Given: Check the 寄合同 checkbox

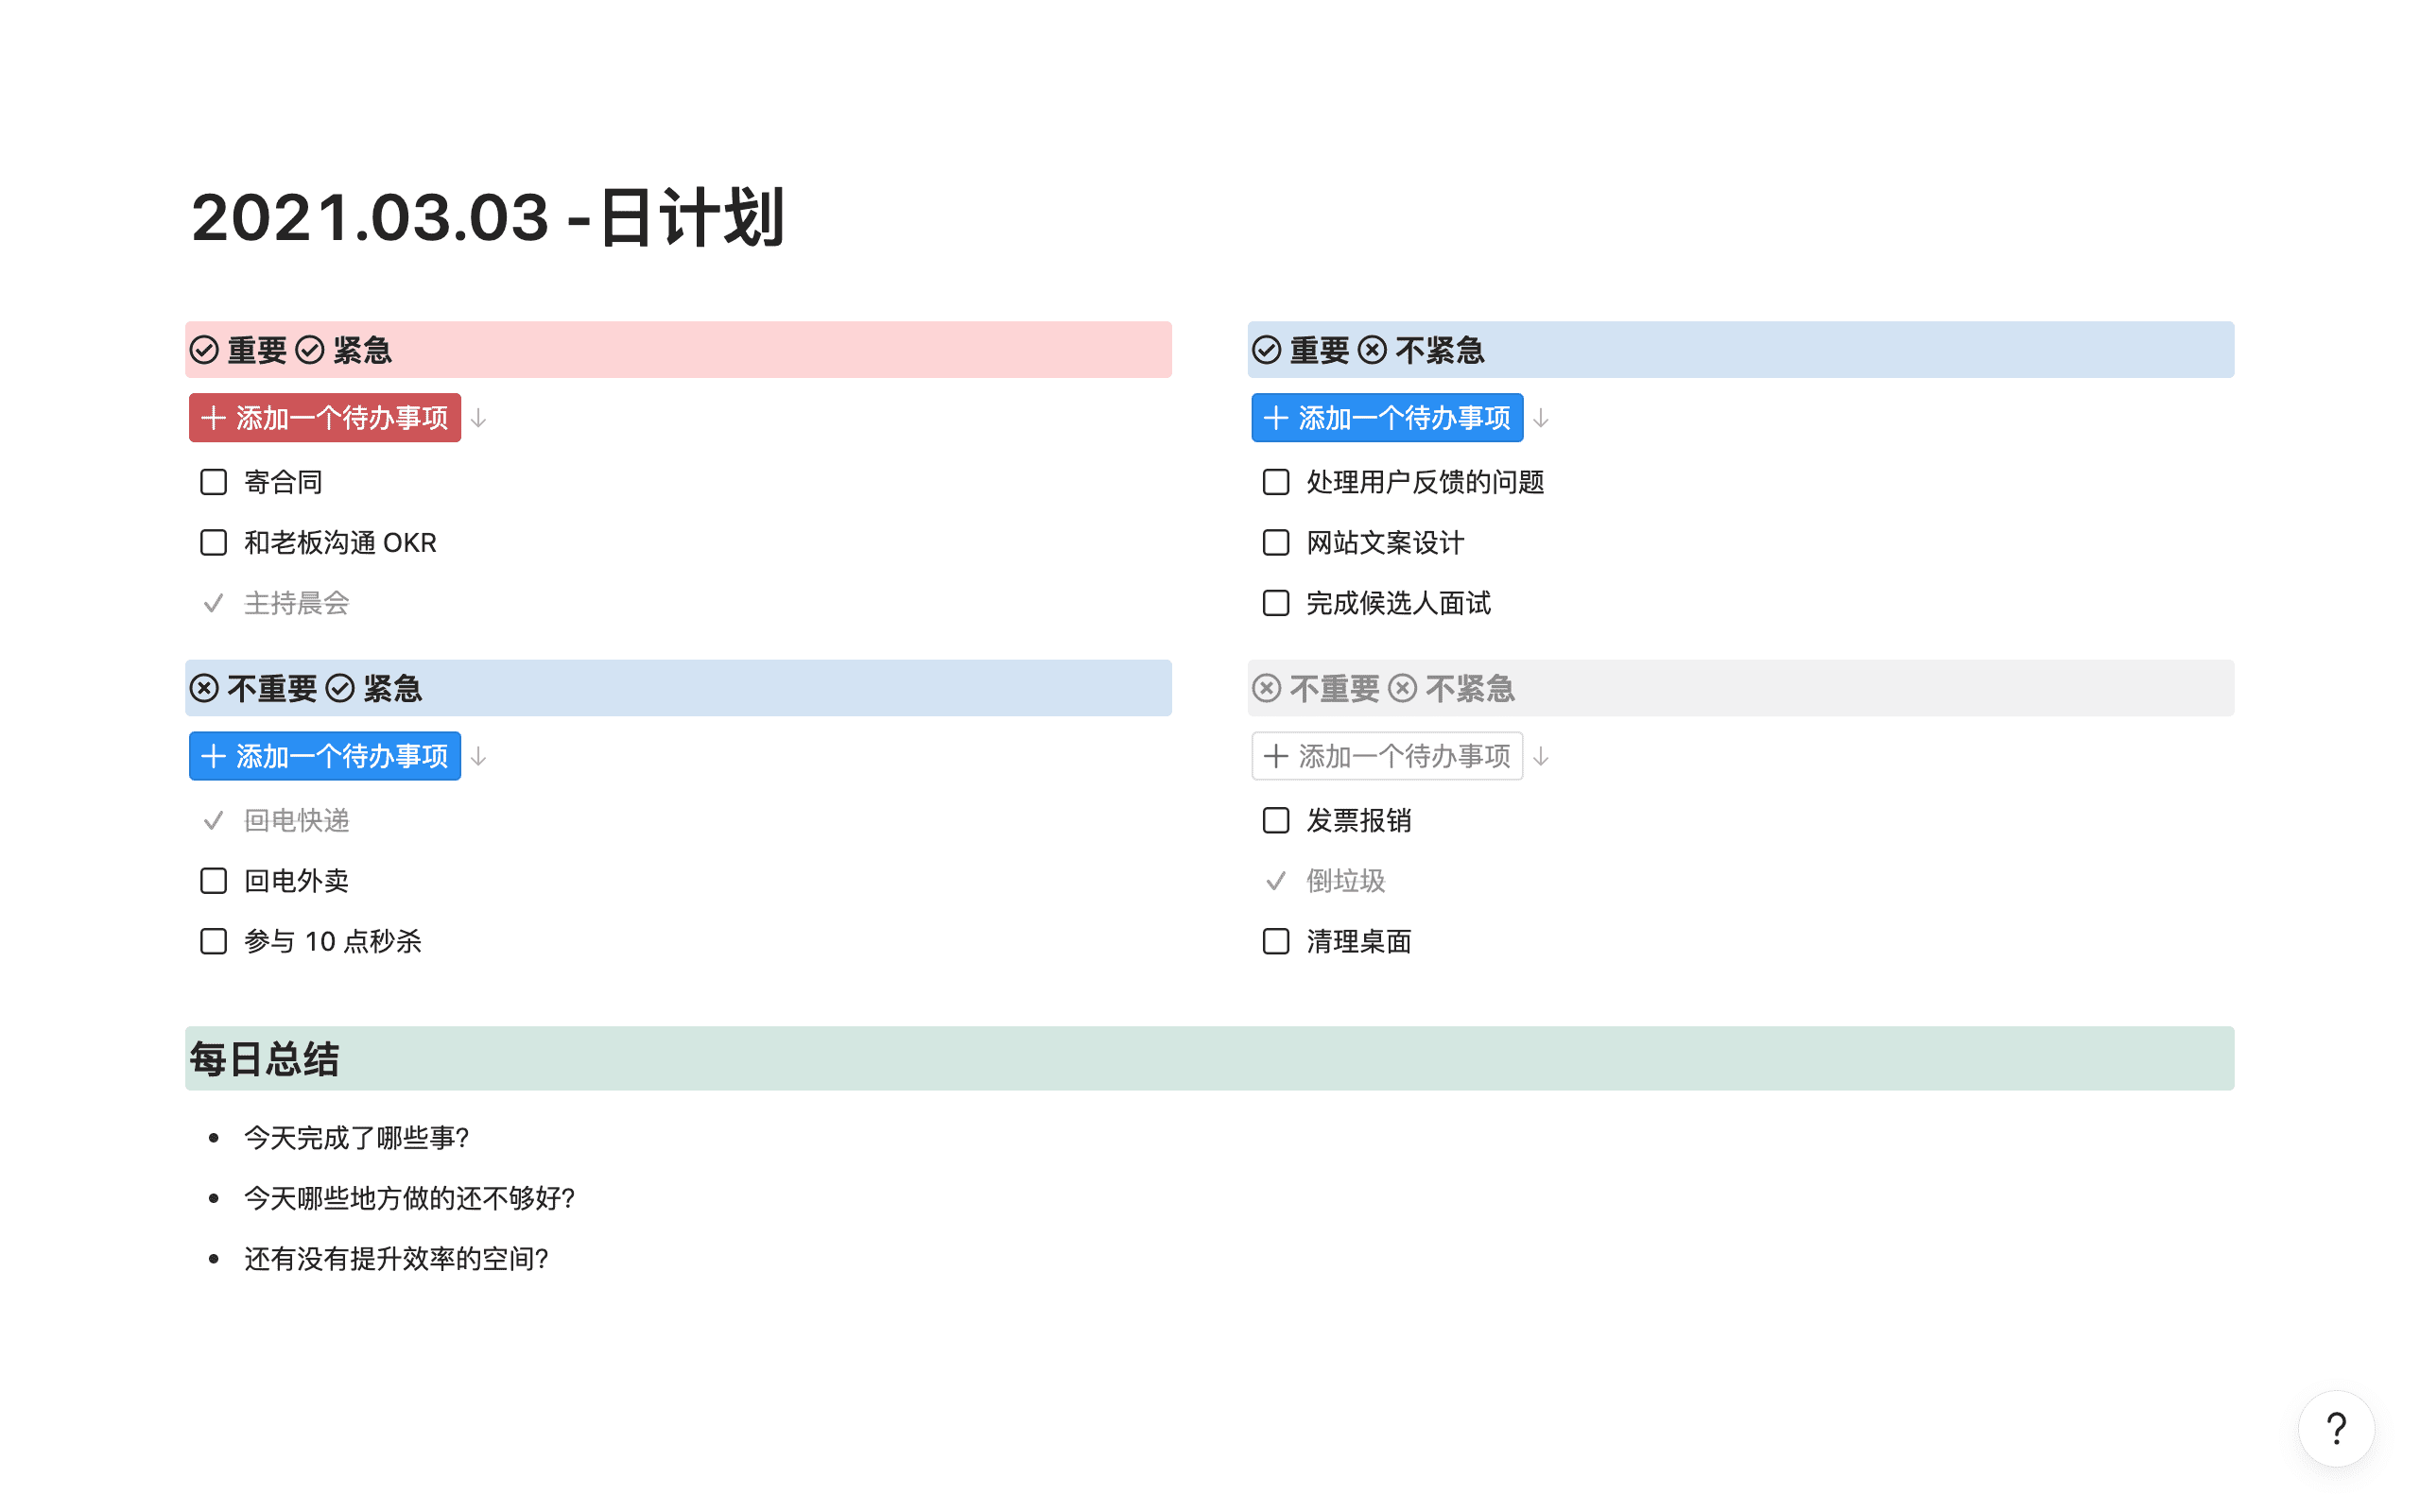Looking at the screenshot, I should (213, 482).
